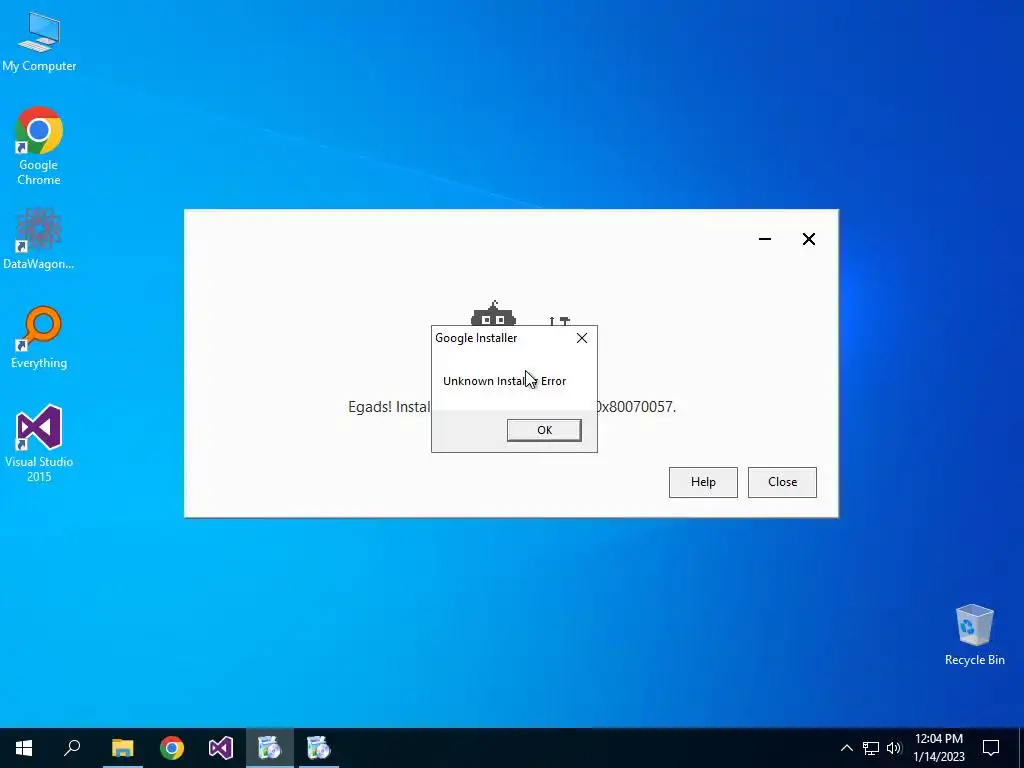Show hidden system tray icons
The image size is (1024, 768).
(x=846, y=748)
